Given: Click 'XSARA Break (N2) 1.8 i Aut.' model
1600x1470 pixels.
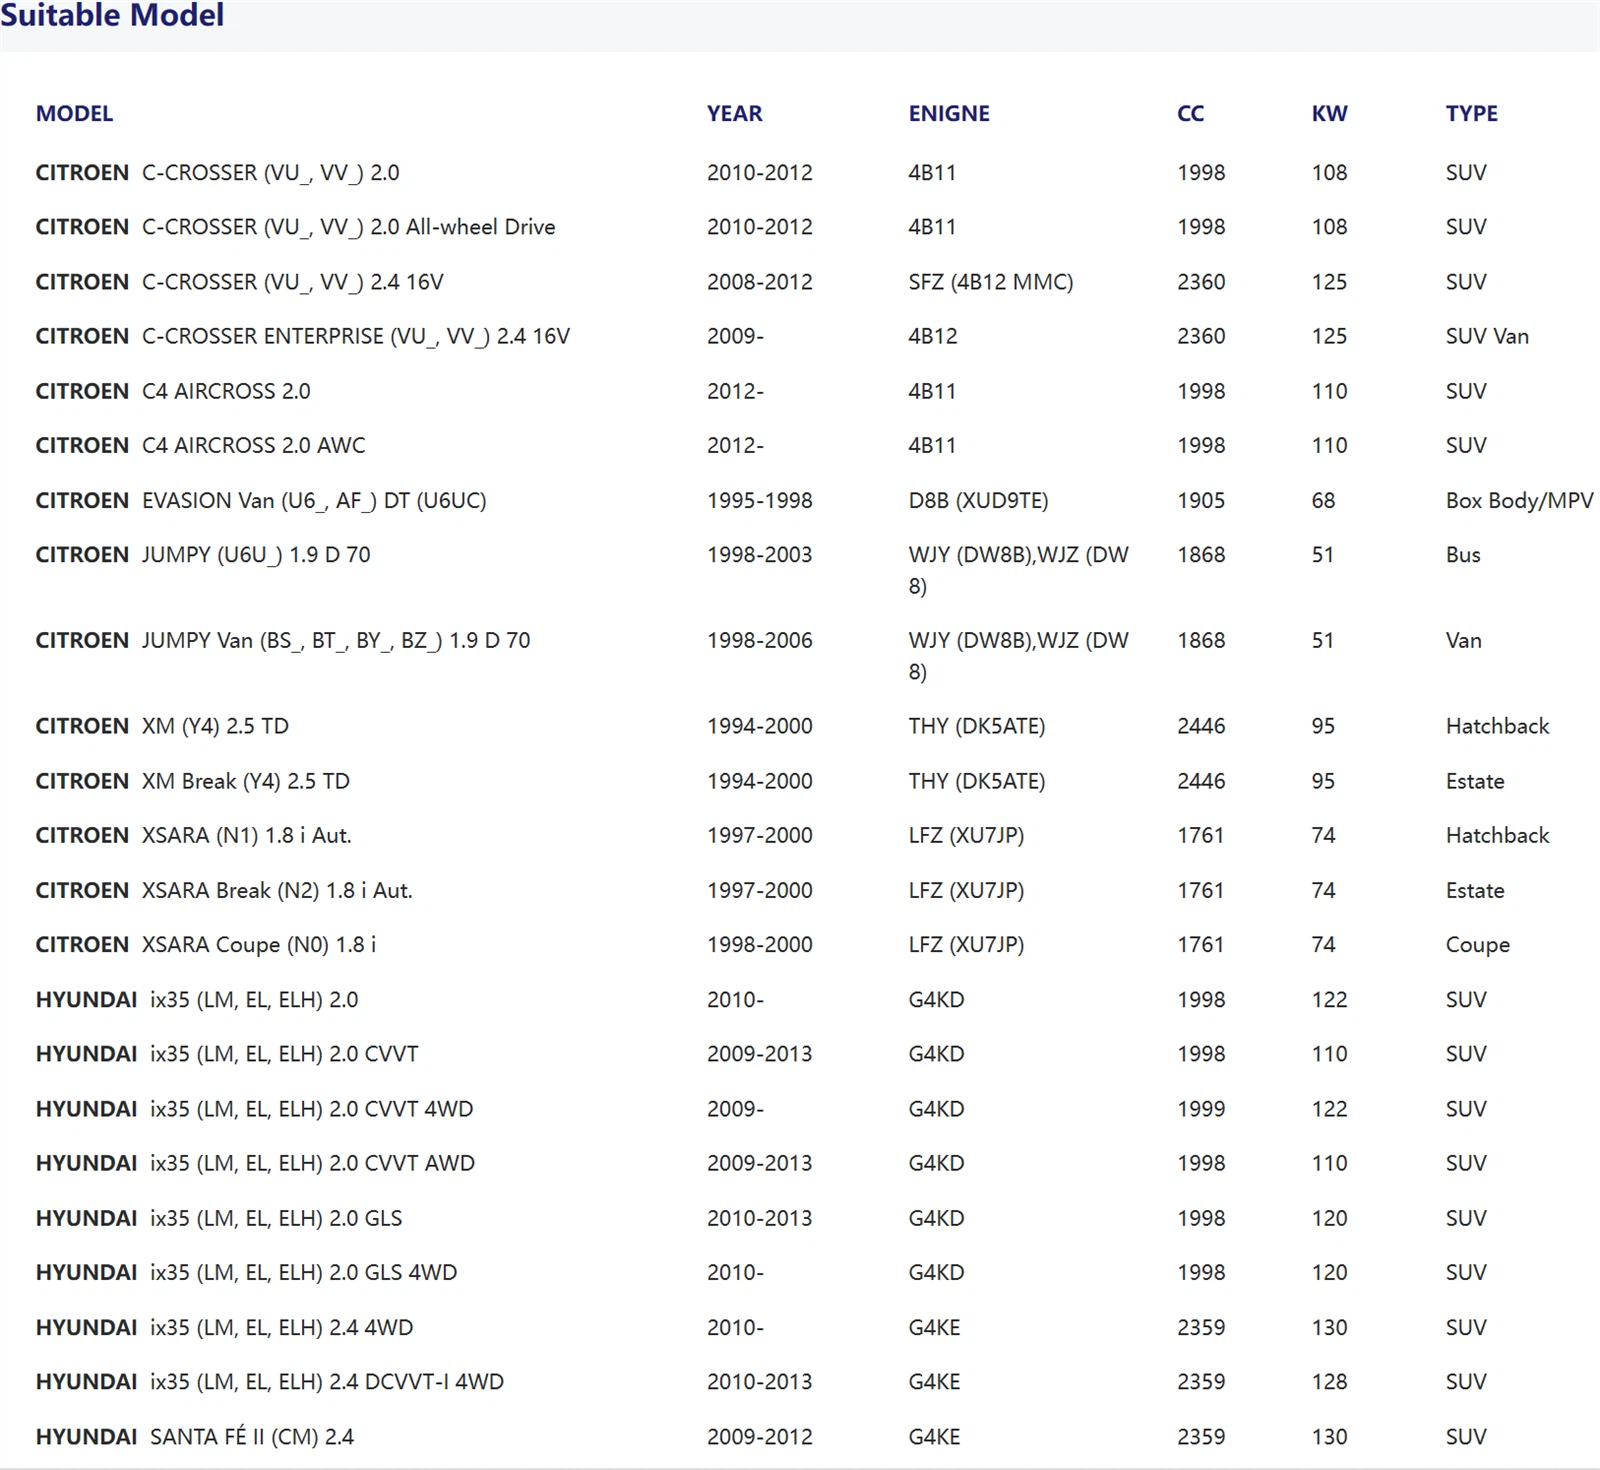Looking at the screenshot, I should tap(277, 891).
